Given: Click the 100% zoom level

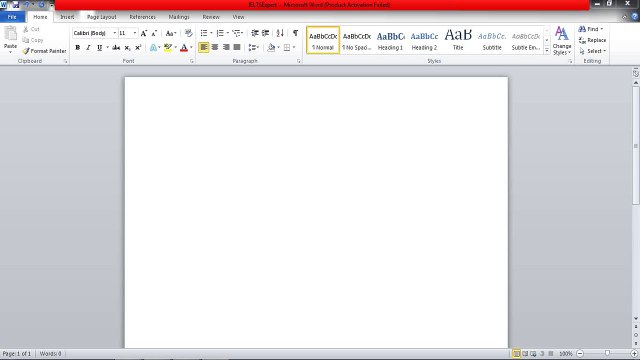Looking at the screenshot, I should (x=566, y=354).
